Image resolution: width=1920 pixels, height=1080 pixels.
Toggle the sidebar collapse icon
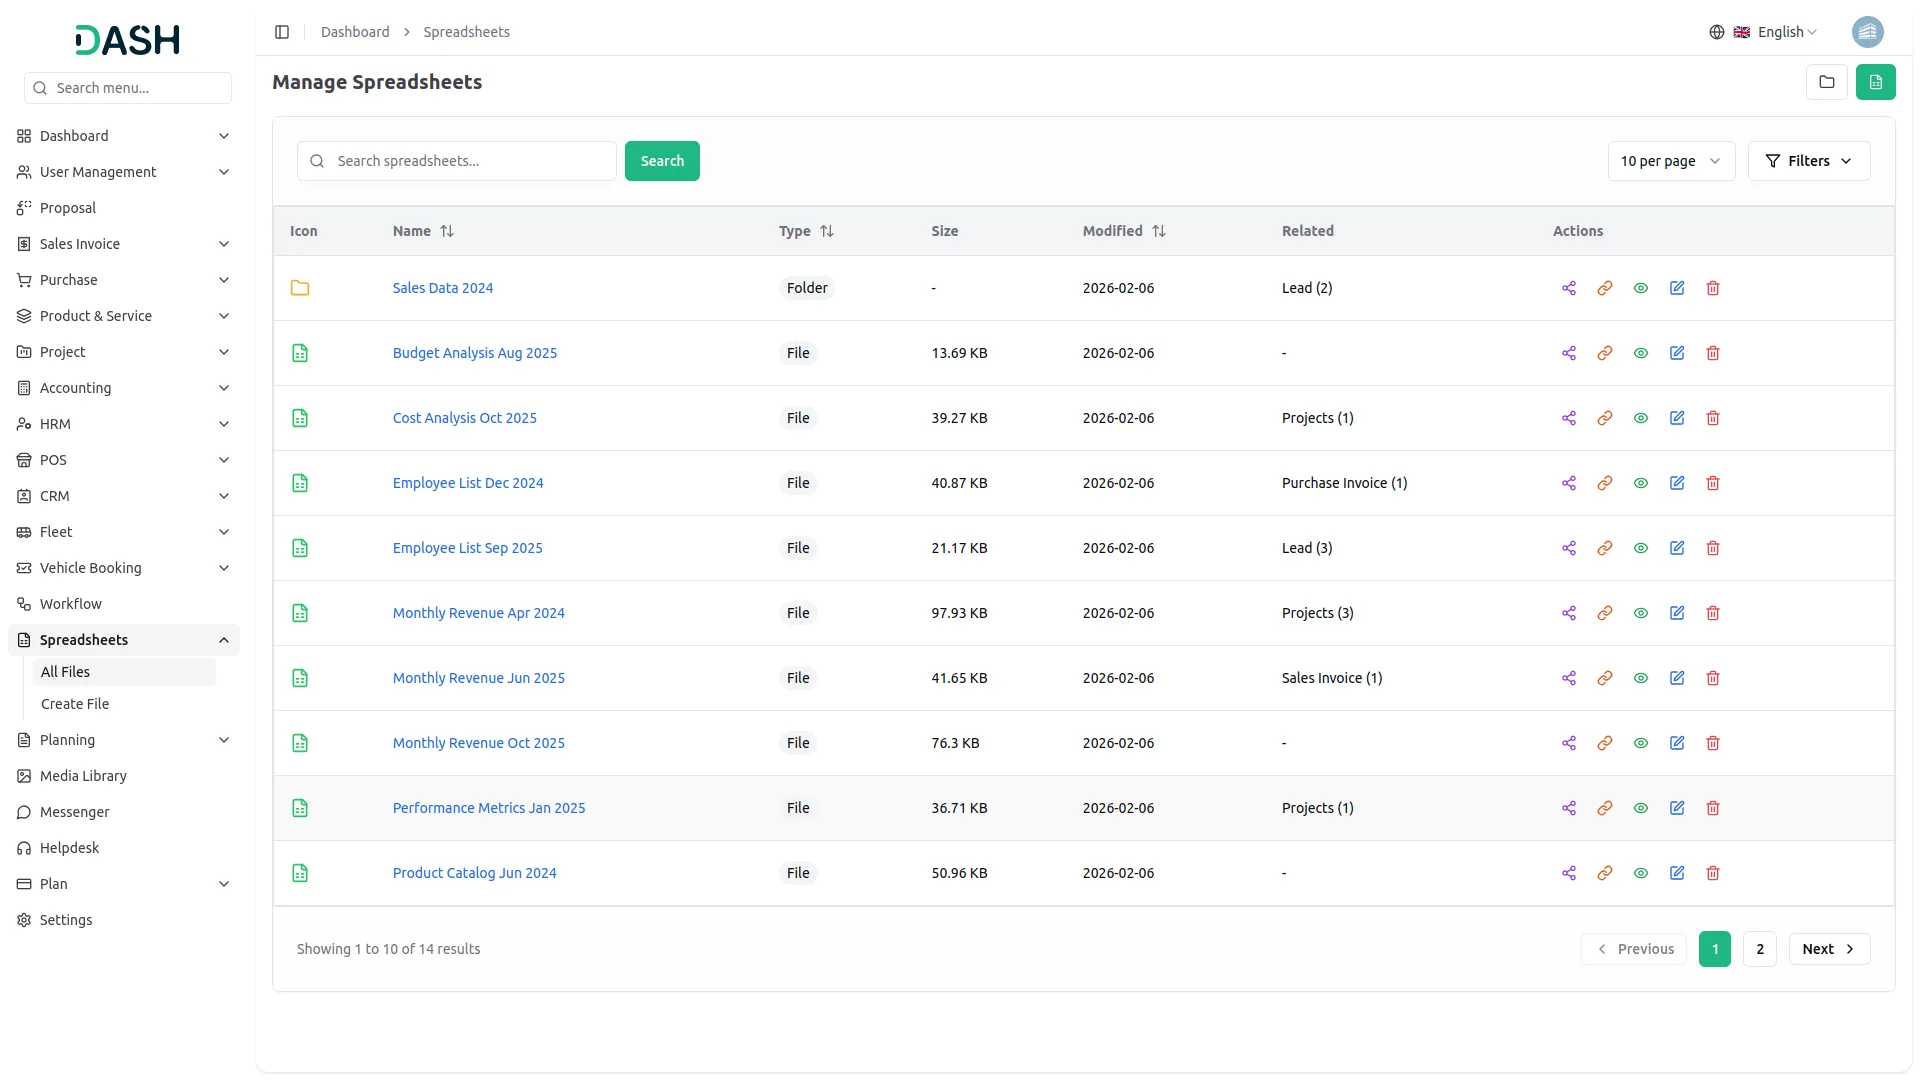282,32
